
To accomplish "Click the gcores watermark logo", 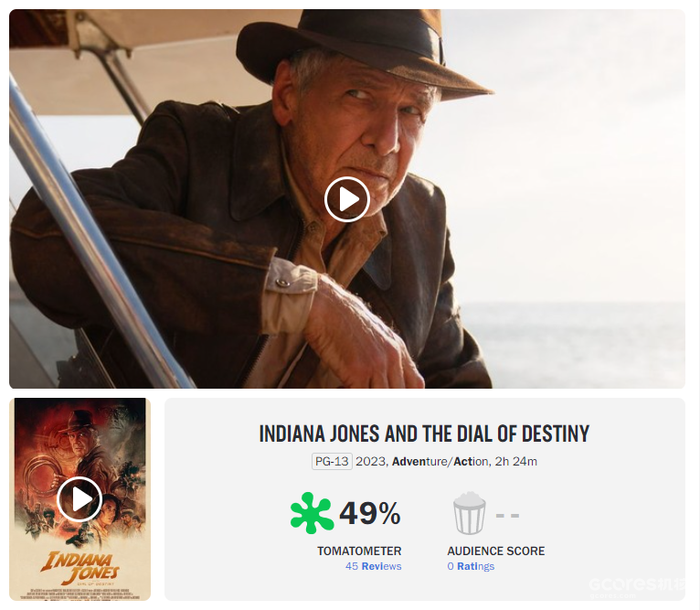I will pyautogui.click(x=636, y=586).
